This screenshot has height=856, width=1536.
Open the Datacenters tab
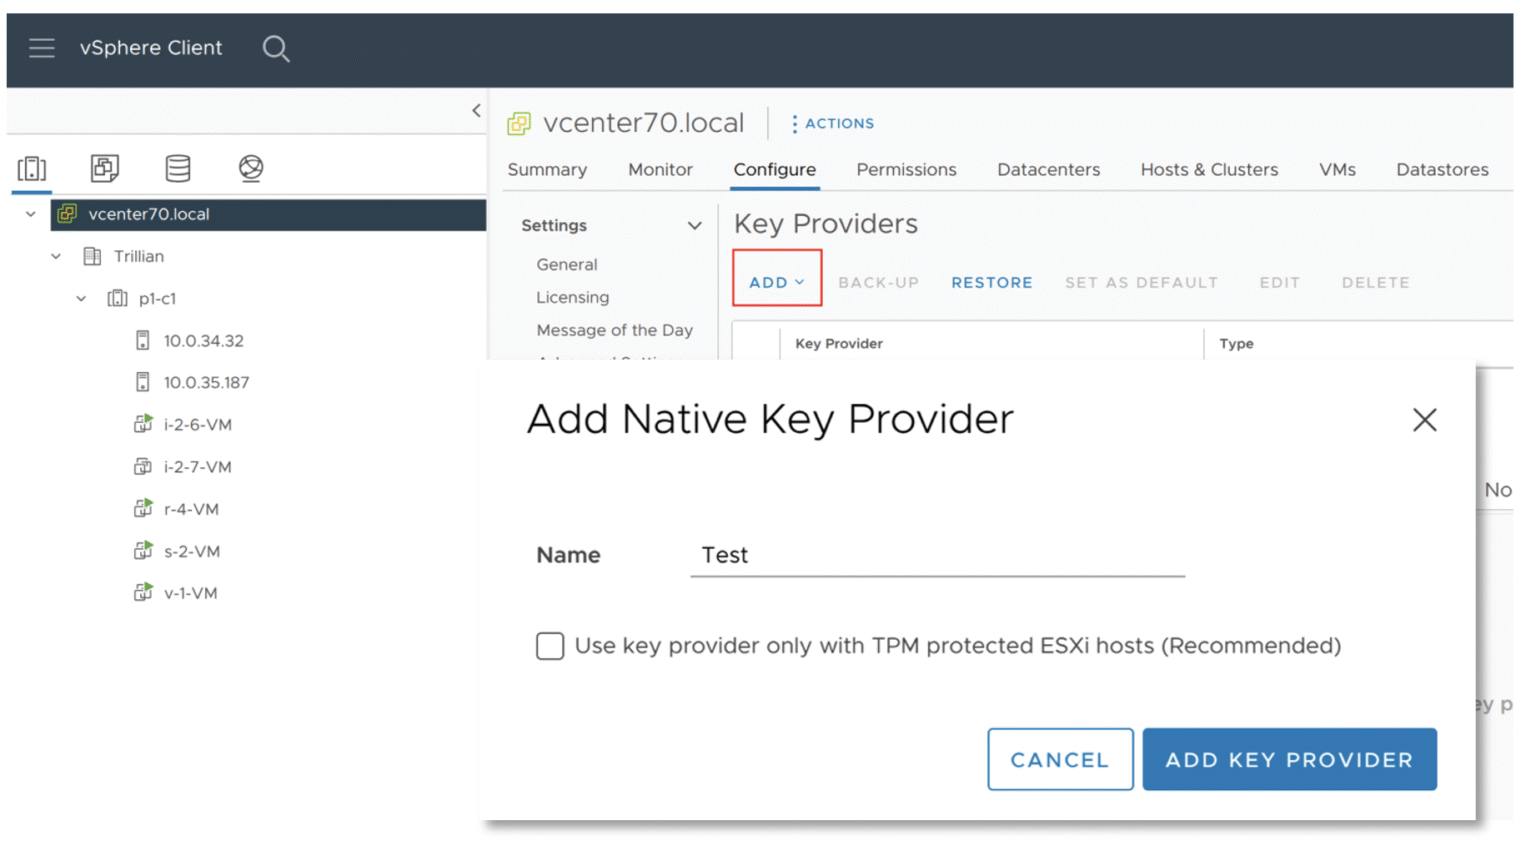[x=1048, y=170]
